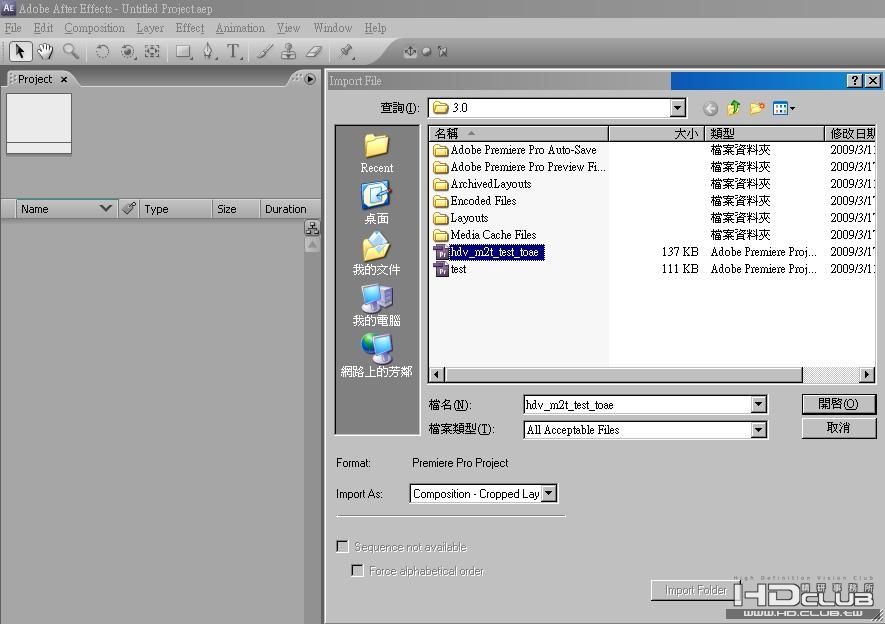The height and width of the screenshot is (624, 885).
Task: Open the 我的文件 shortcut
Action: pyautogui.click(x=376, y=254)
